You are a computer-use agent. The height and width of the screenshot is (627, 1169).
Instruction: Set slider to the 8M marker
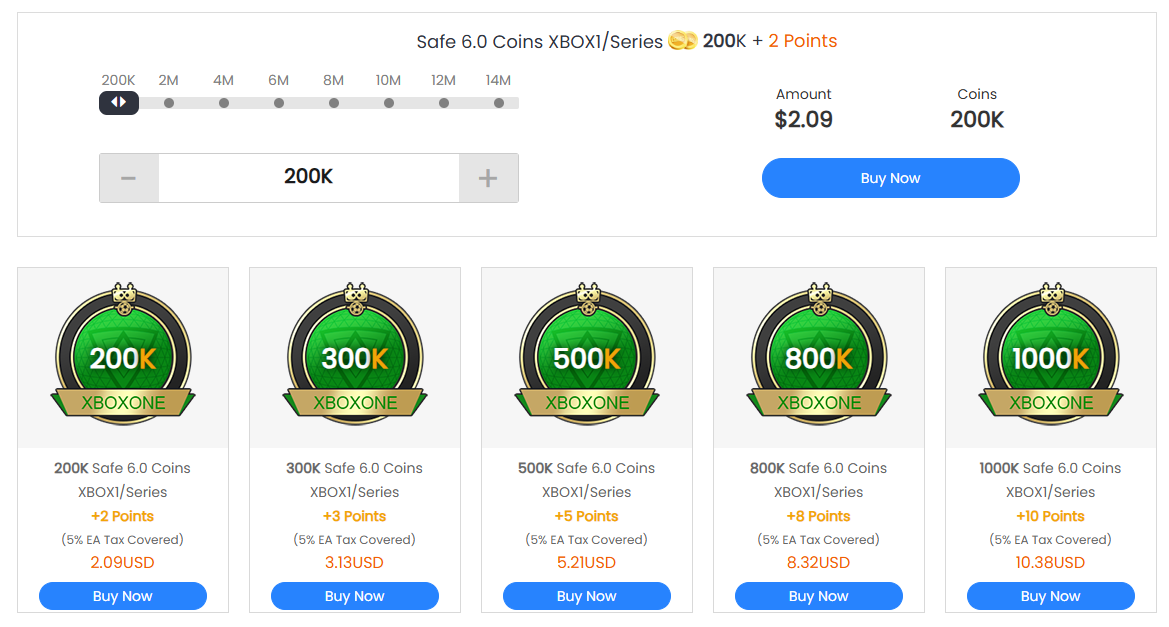(x=334, y=103)
